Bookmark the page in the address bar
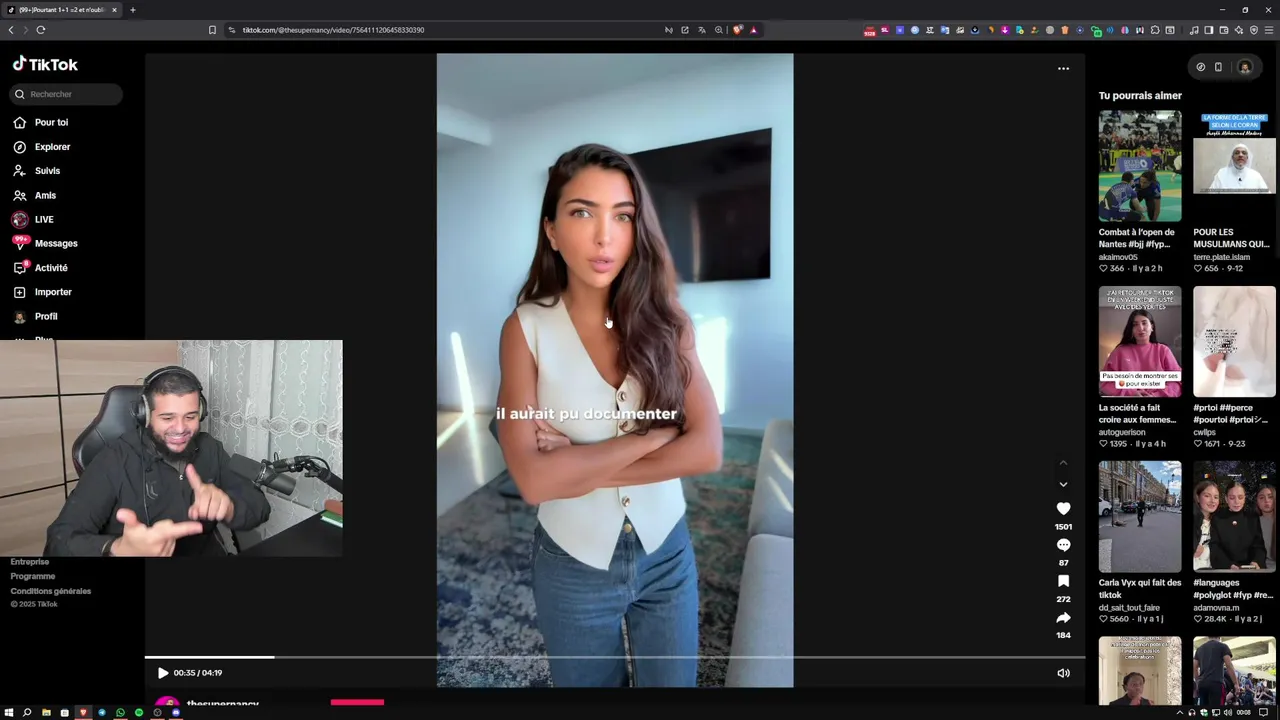The image size is (1280, 720). tap(212, 30)
